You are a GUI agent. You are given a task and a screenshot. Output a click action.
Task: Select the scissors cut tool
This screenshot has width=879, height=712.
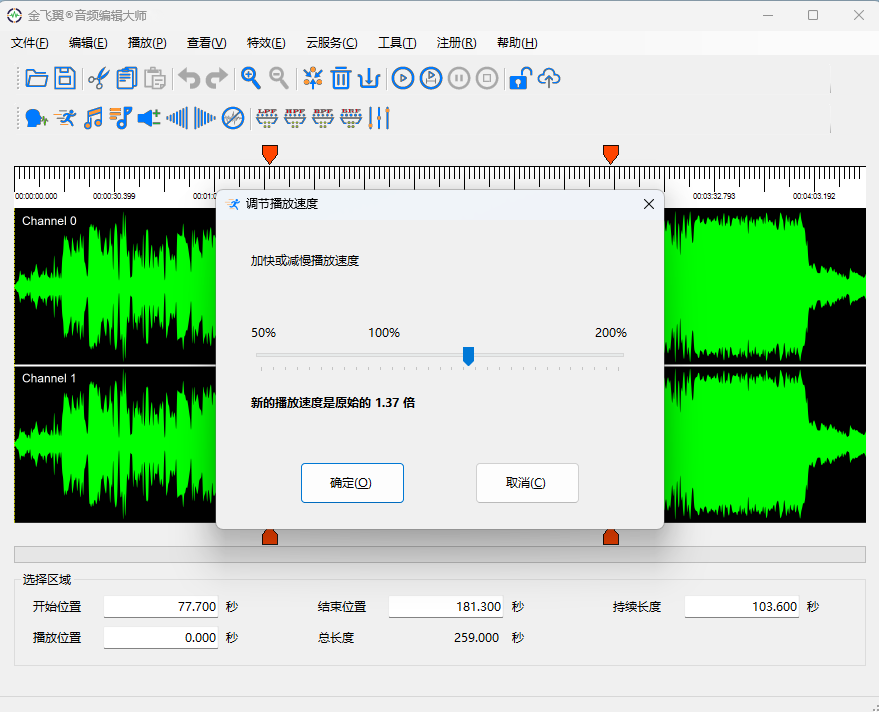pos(98,78)
